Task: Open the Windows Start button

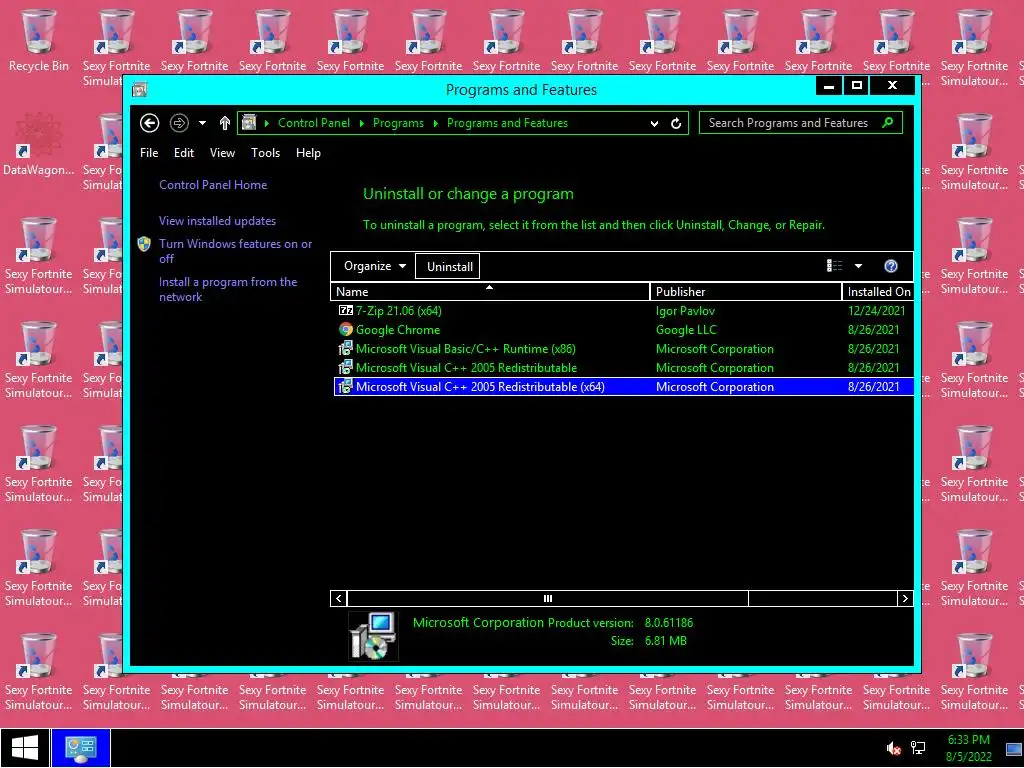Action: click(x=25, y=748)
